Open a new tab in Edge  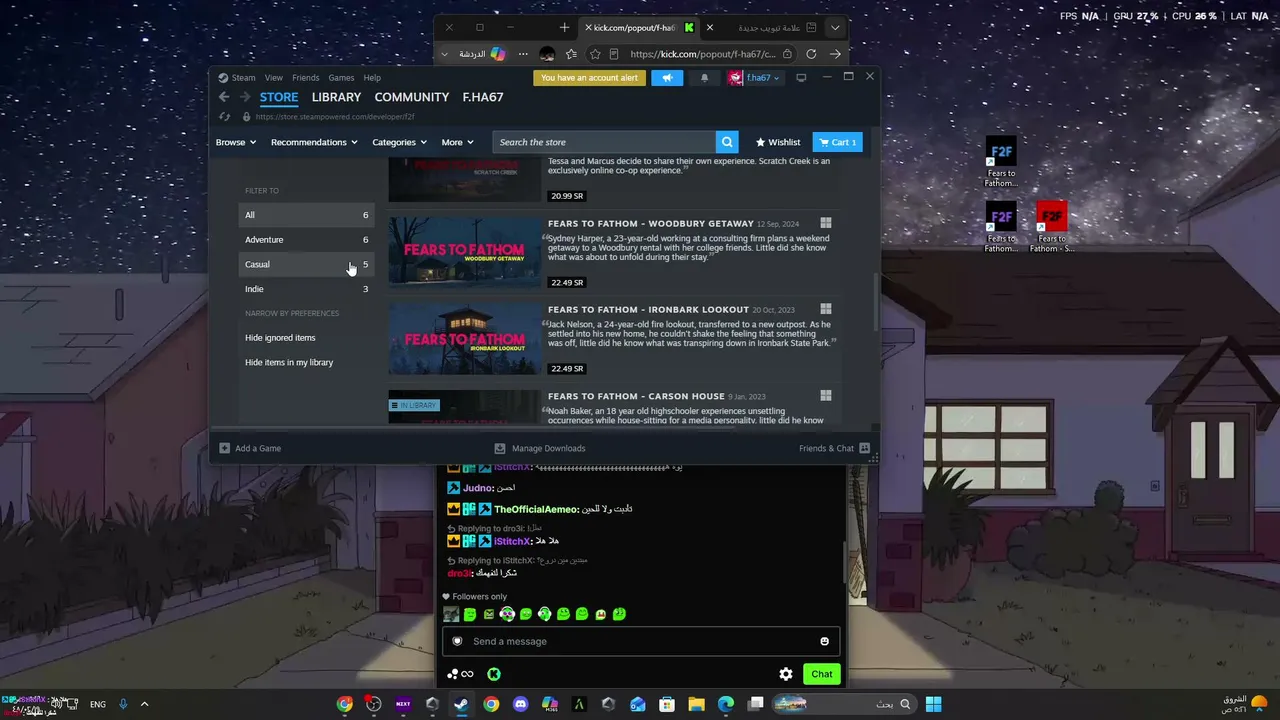tap(564, 28)
